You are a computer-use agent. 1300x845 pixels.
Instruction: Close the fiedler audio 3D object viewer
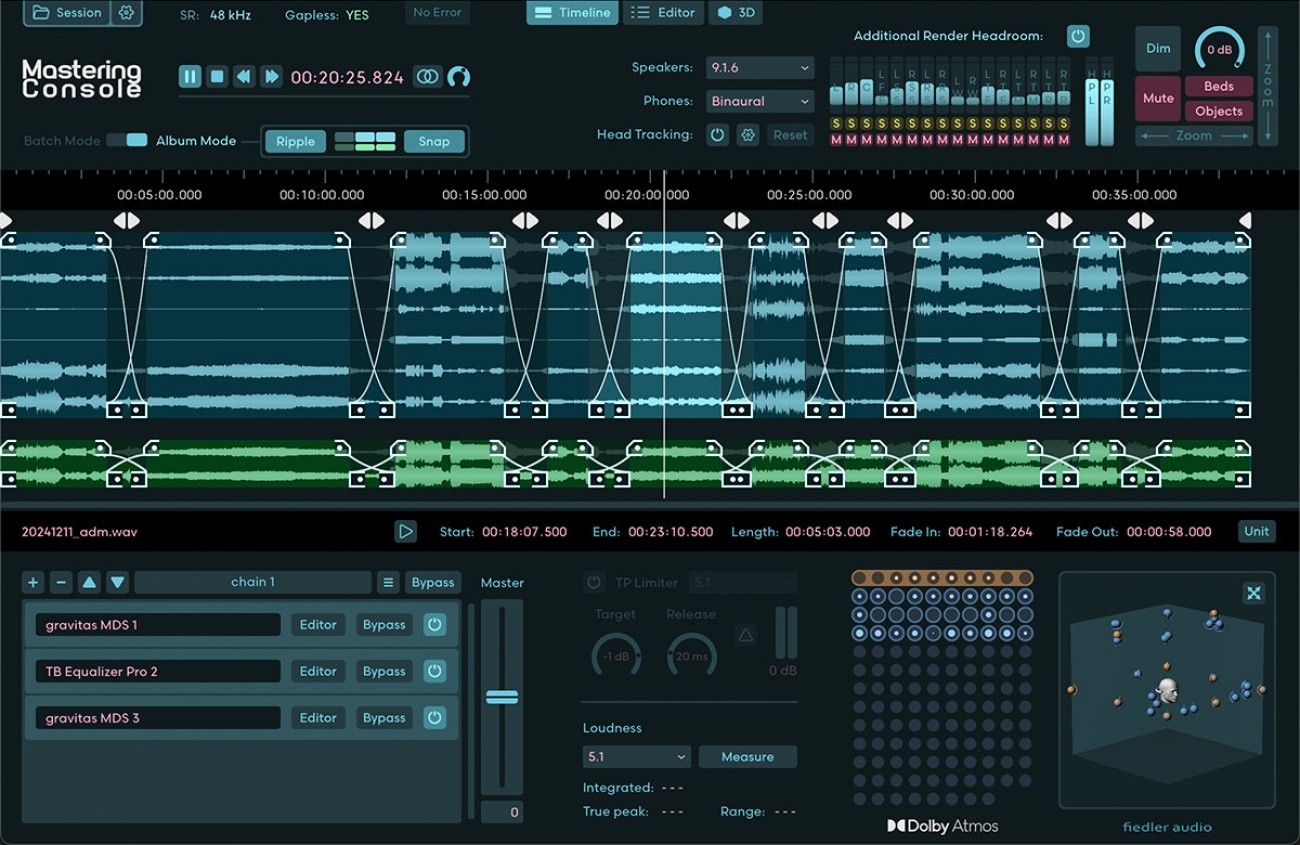[1254, 593]
